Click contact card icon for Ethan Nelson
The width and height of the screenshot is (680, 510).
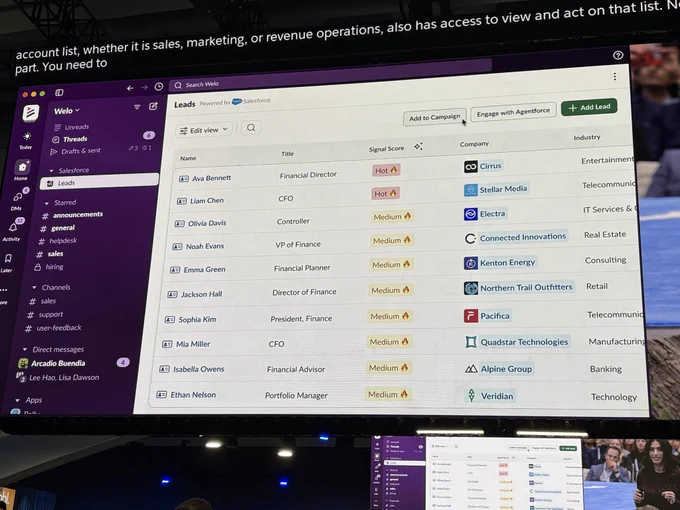pyautogui.click(x=161, y=395)
